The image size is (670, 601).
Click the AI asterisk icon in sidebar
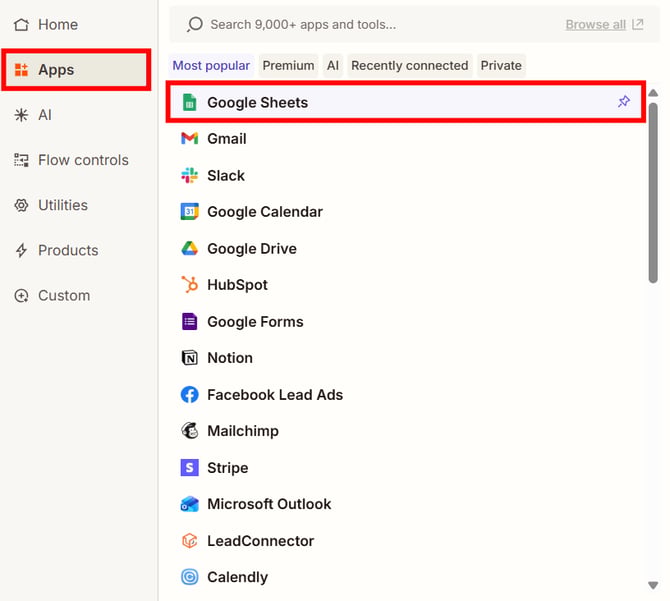coord(21,115)
